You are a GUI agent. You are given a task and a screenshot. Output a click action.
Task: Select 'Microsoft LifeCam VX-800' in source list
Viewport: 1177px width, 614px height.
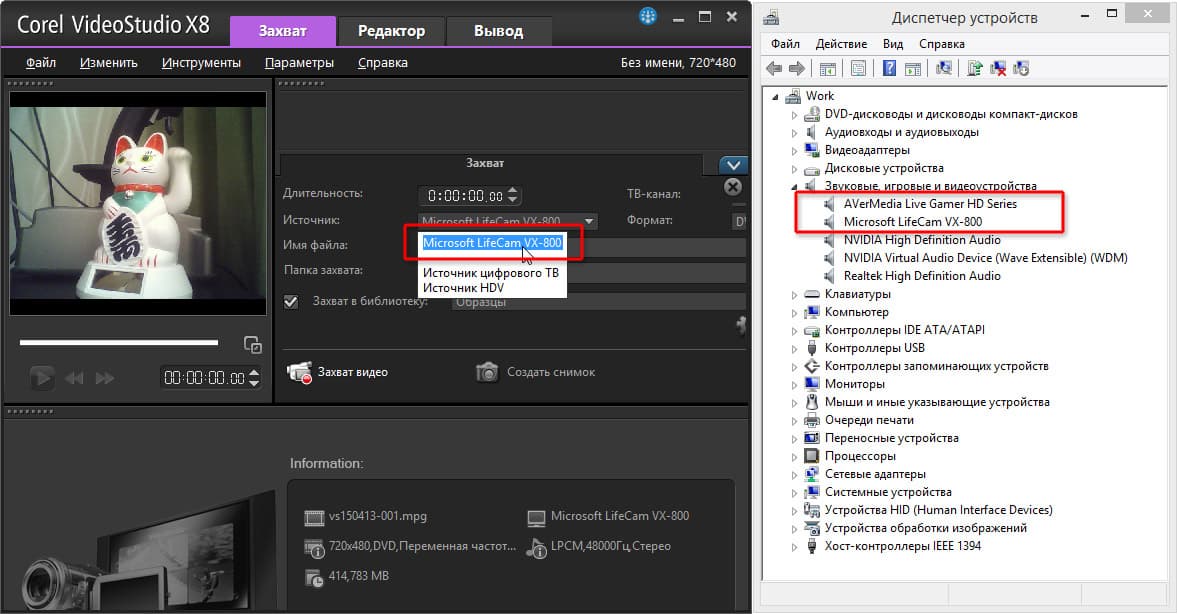[492, 242]
